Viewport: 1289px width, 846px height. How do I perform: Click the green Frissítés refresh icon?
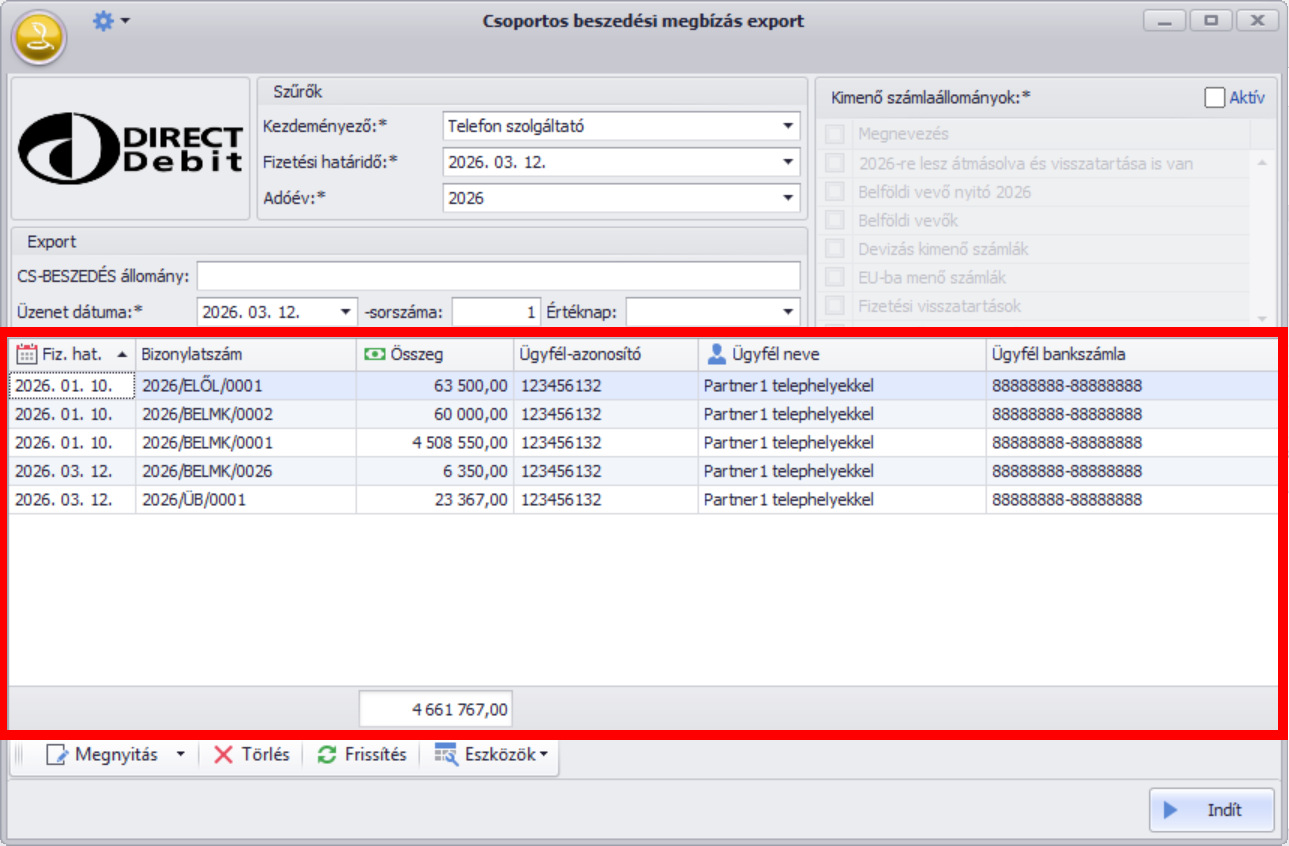tap(327, 755)
